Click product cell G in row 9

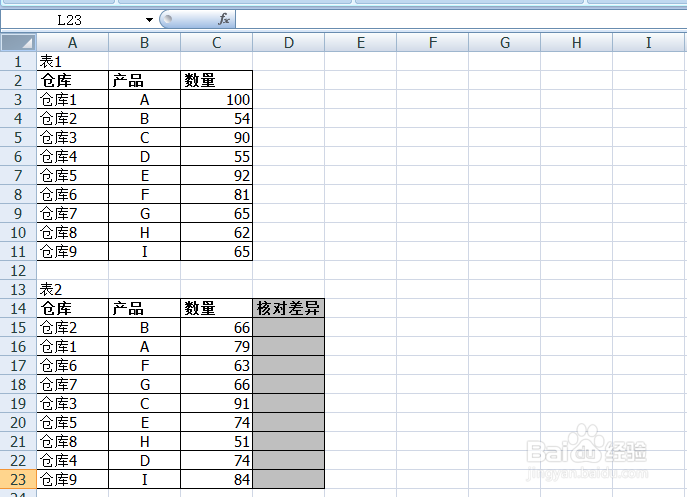point(144,213)
